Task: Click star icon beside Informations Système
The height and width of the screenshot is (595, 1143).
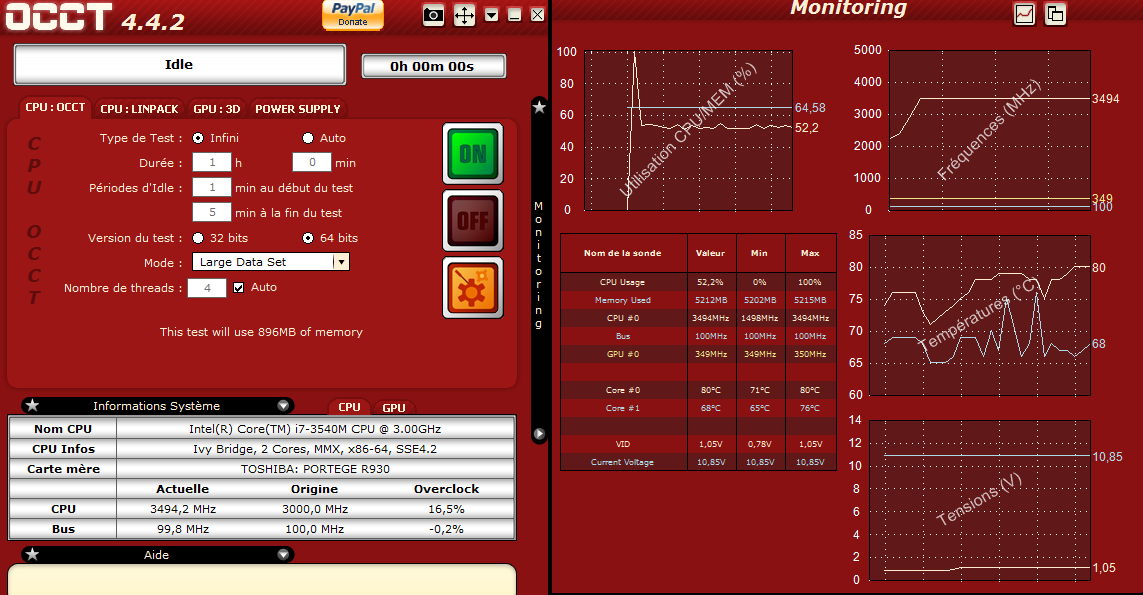Action: click(32, 405)
